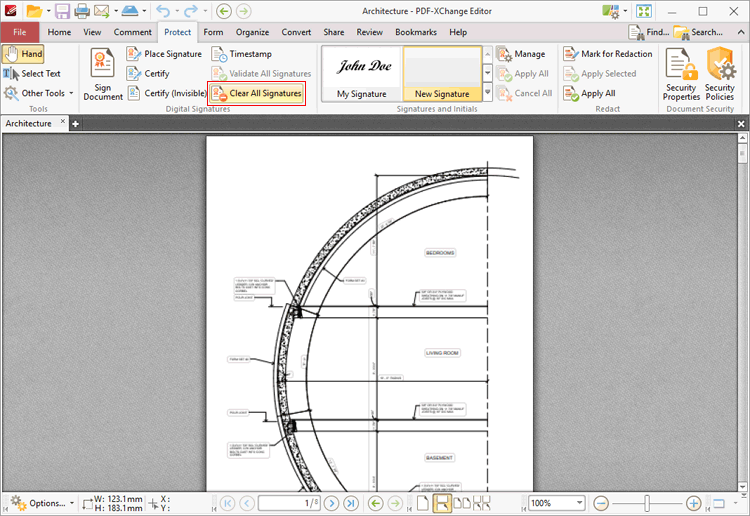Screen dimensions: 750x516
Task: Click the Manage signatures button
Action: [x=521, y=54]
